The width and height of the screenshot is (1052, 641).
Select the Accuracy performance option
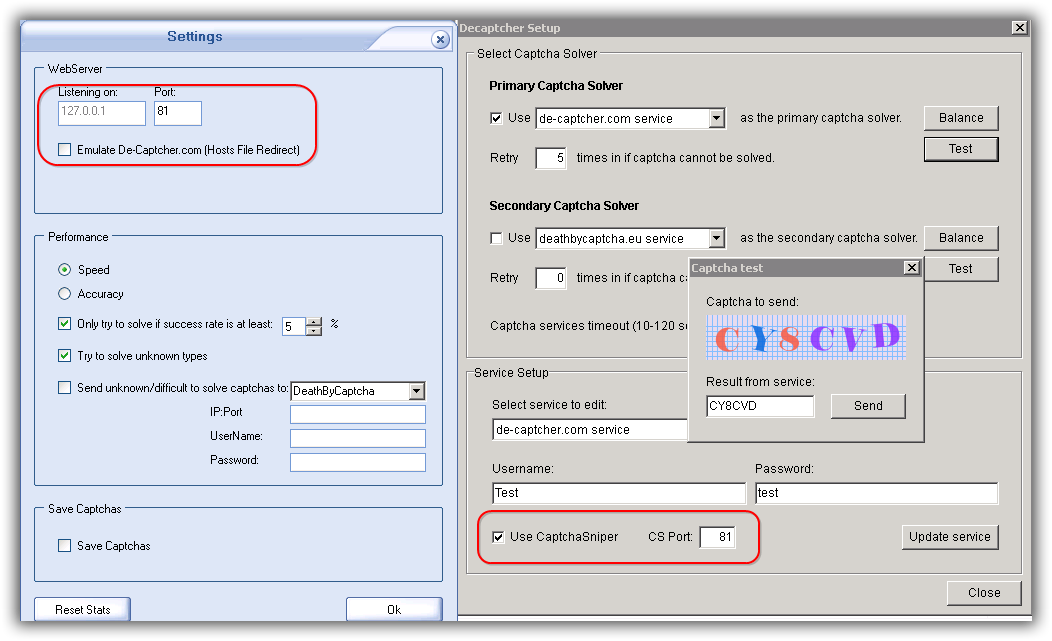tap(64, 294)
